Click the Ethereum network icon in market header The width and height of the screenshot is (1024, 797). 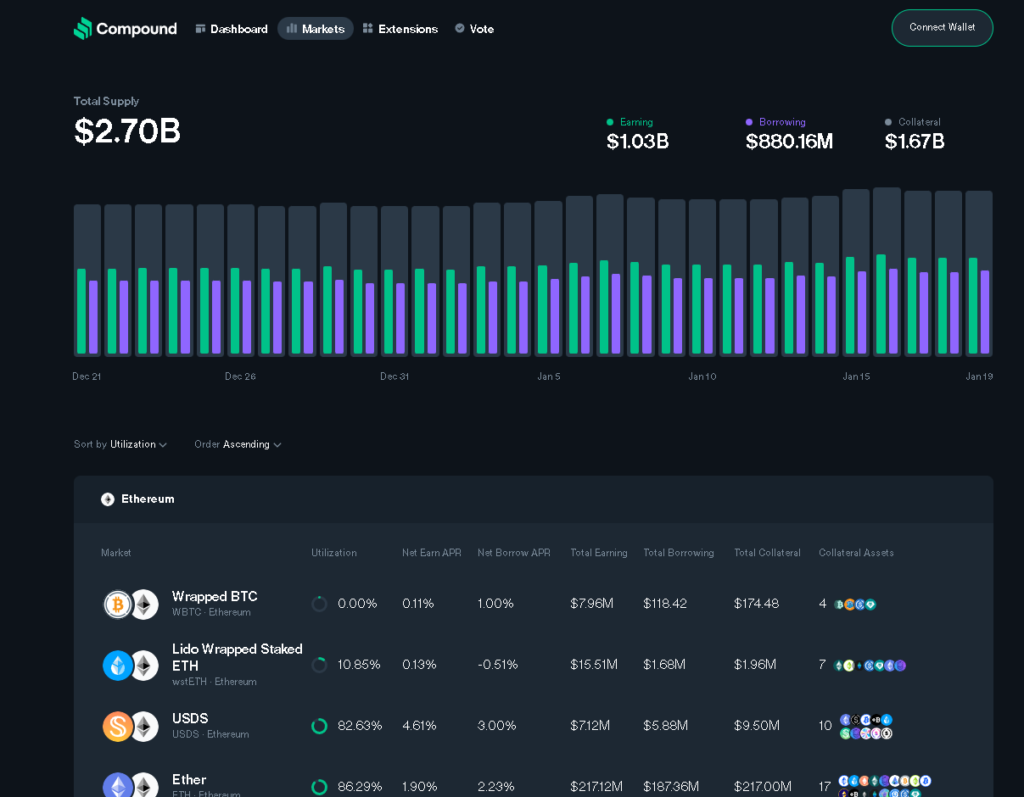pyautogui.click(x=107, y=499)
